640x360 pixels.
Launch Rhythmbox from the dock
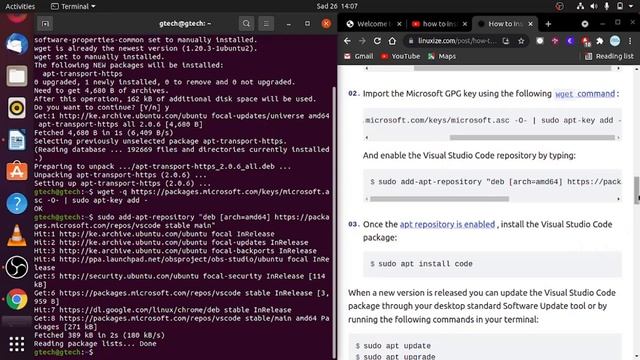(17, 108)
